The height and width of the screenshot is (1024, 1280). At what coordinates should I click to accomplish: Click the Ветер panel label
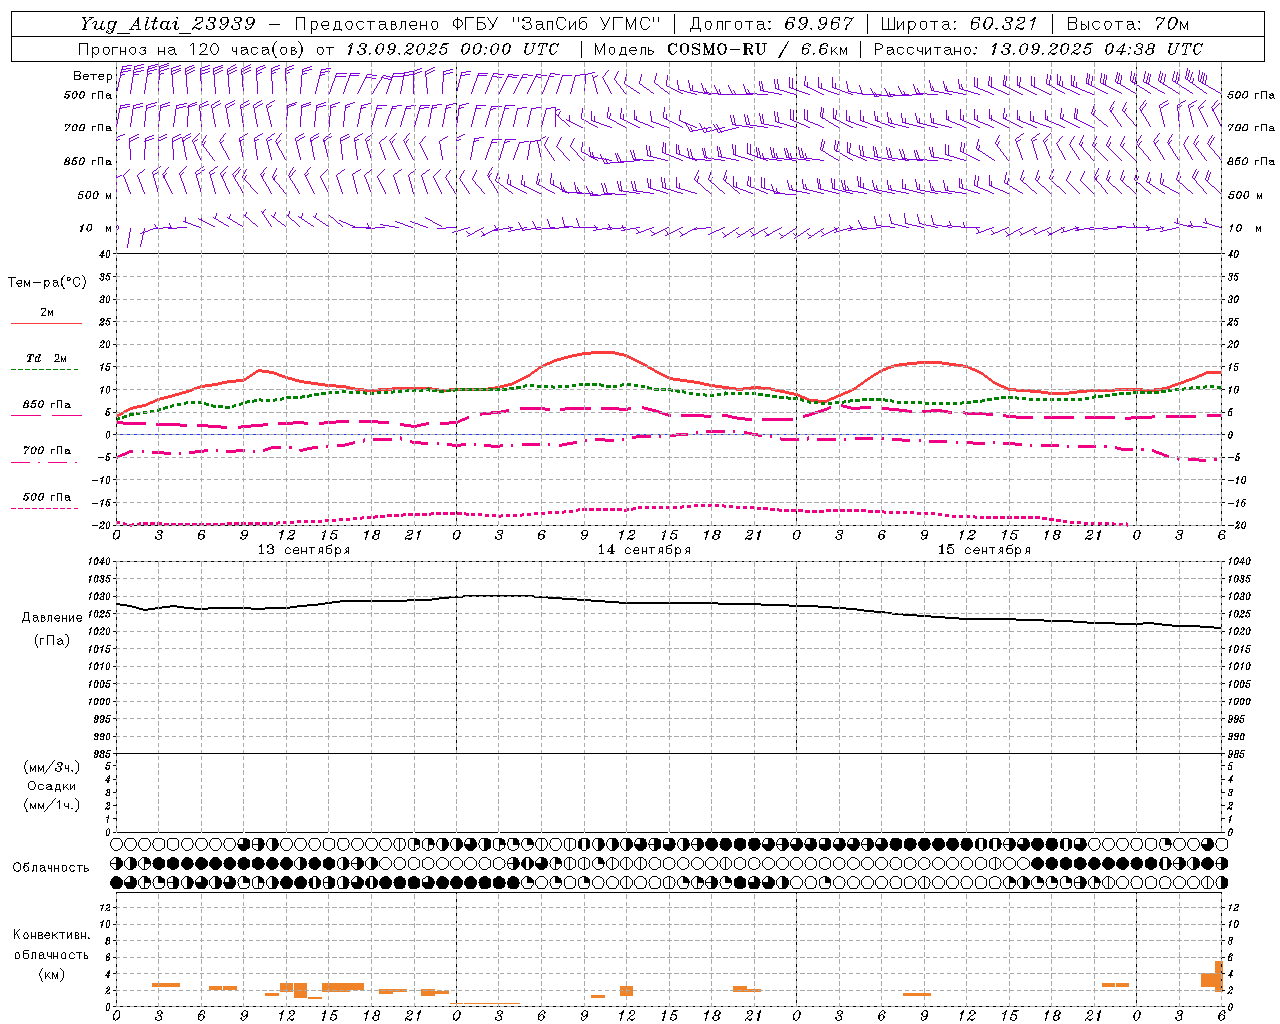coord(92,76)
